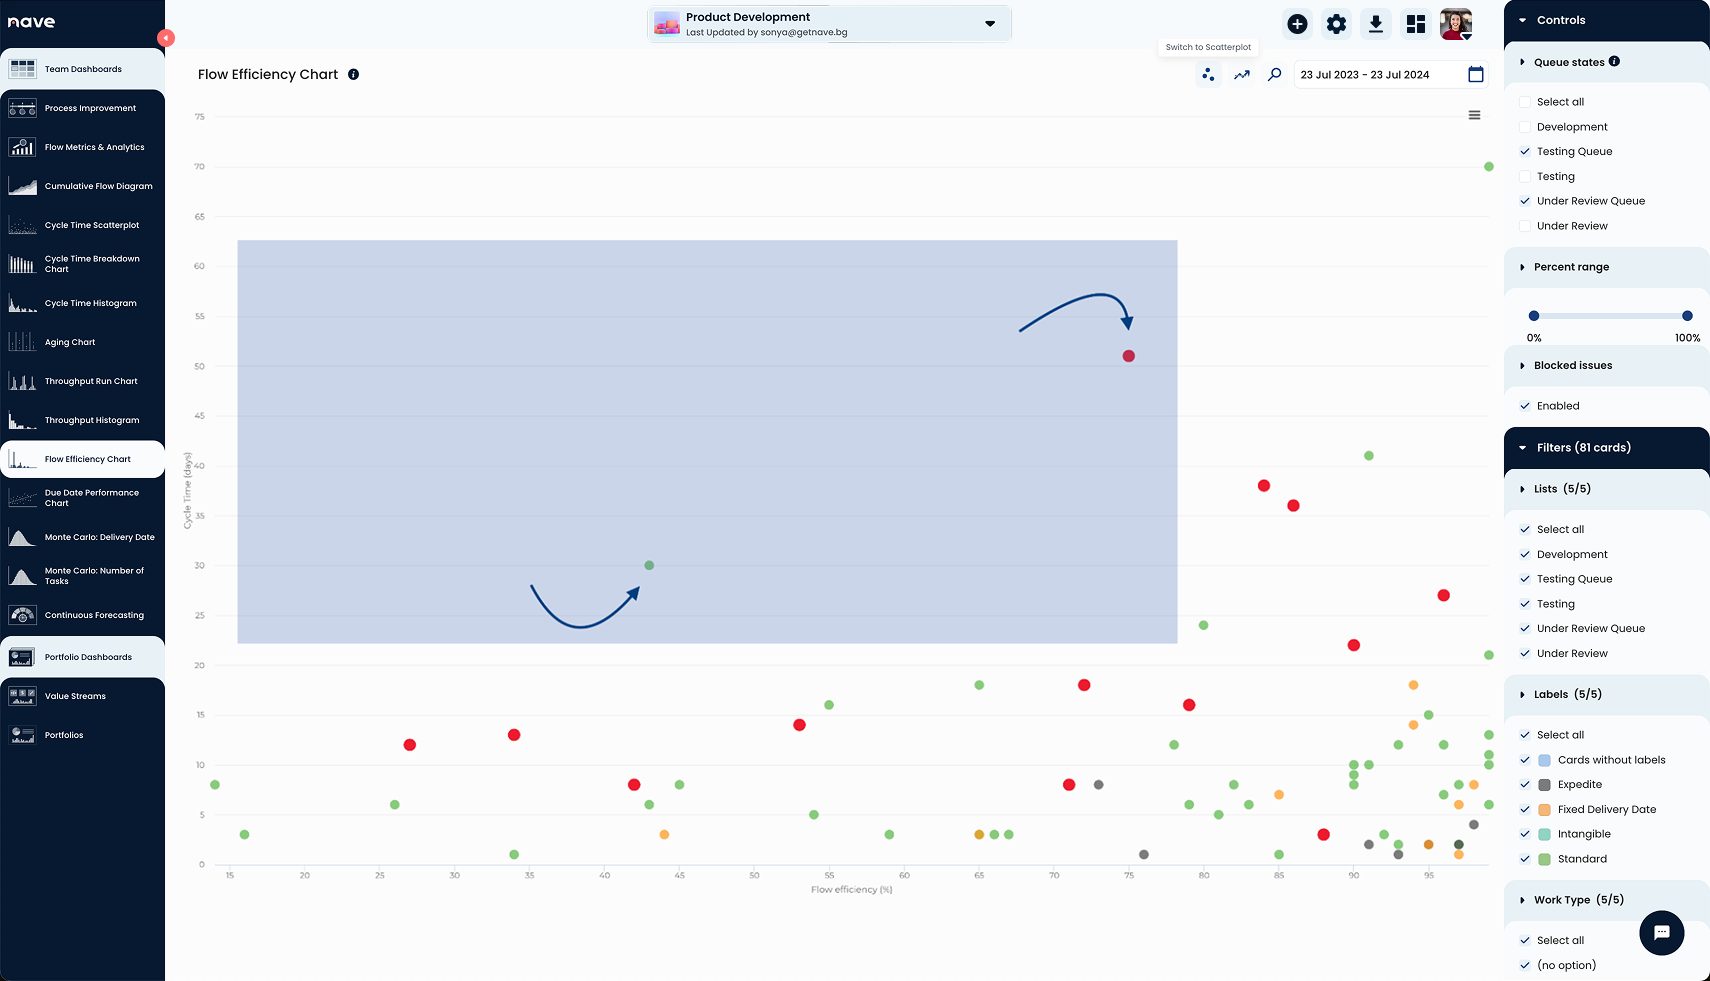Open the settings gear icon
This screenshot has height=981, width=1710.
pyautogui.click(x=1336, y=24)
